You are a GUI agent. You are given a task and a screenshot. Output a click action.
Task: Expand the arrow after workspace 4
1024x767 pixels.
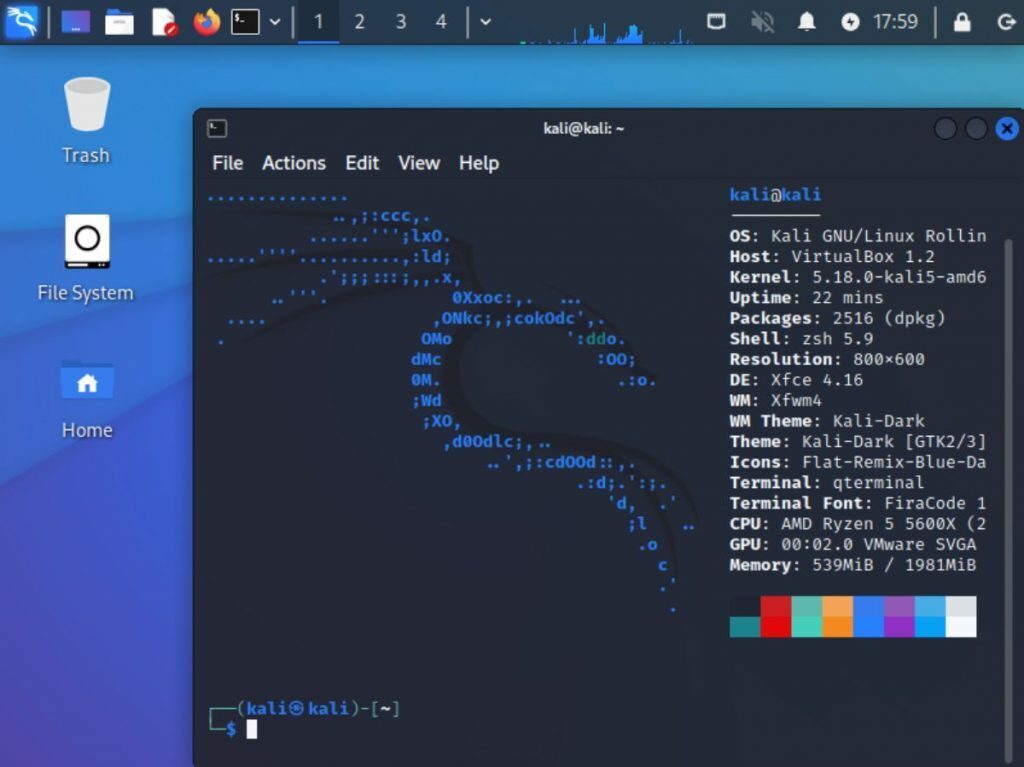tap(485, 22)
